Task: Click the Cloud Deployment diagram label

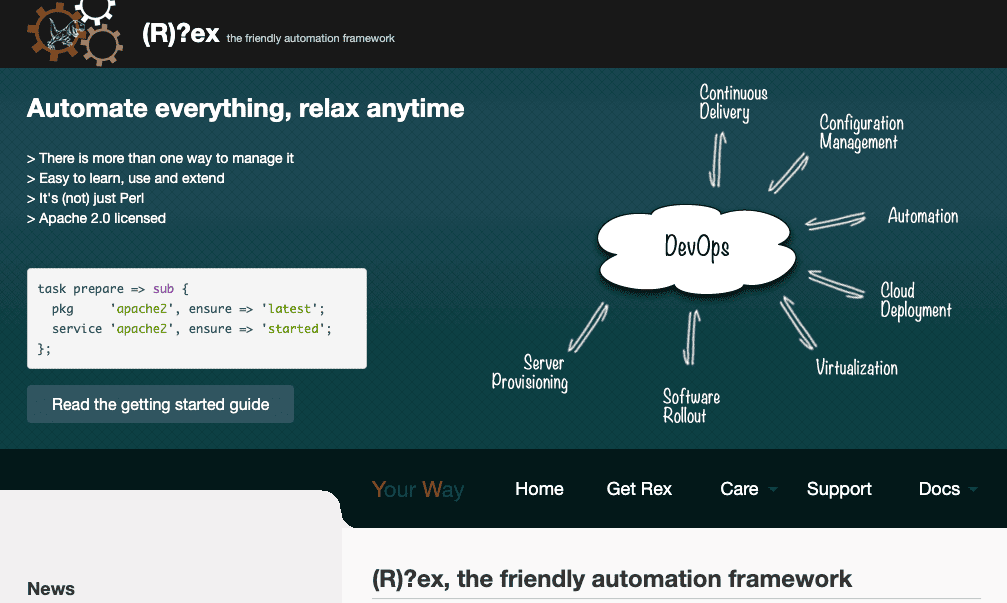Action: [x=915, y=300]
